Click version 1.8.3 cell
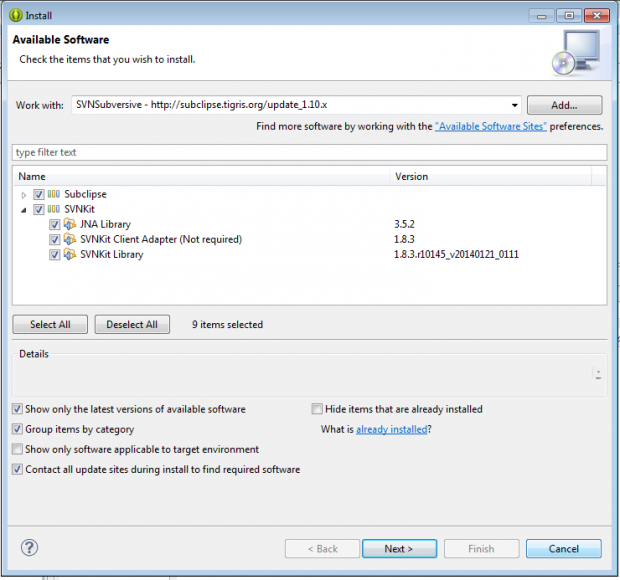This screenshot has width=620, height=580. pos(404,239)
